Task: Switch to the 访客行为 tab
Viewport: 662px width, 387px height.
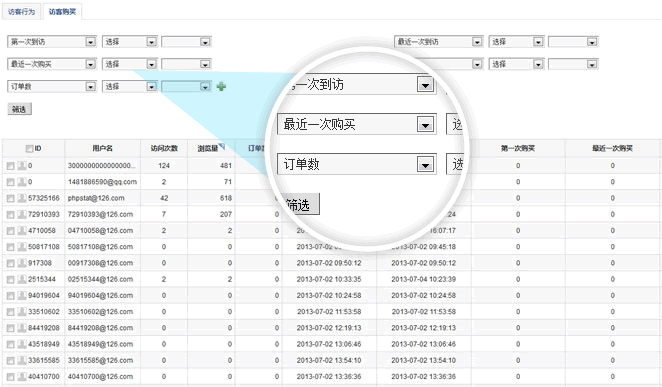Action: point(21,12)
